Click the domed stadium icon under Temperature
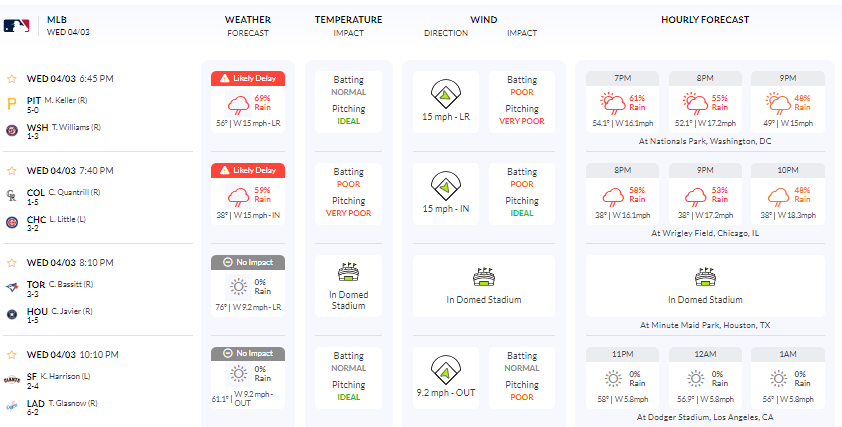The height and width of the screenshot is (427, 842). (x=349, y=272)
